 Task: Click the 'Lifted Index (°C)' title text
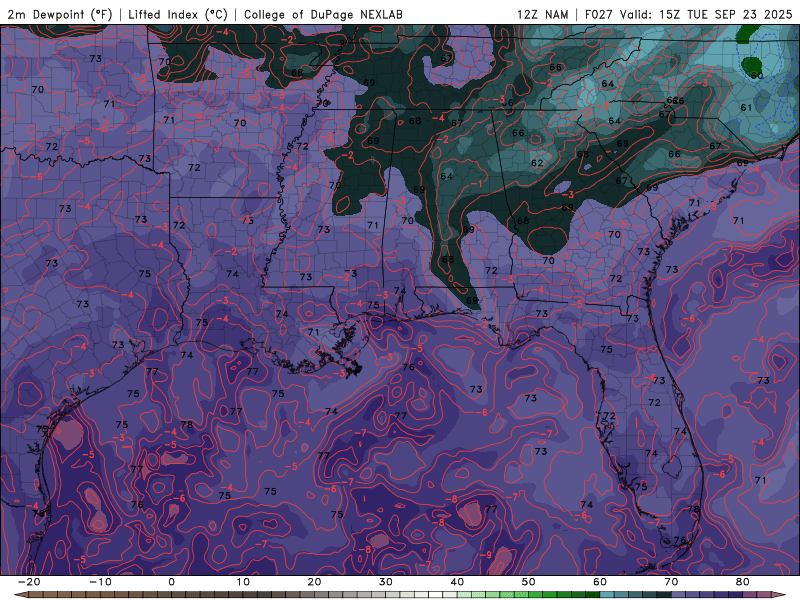178,15
